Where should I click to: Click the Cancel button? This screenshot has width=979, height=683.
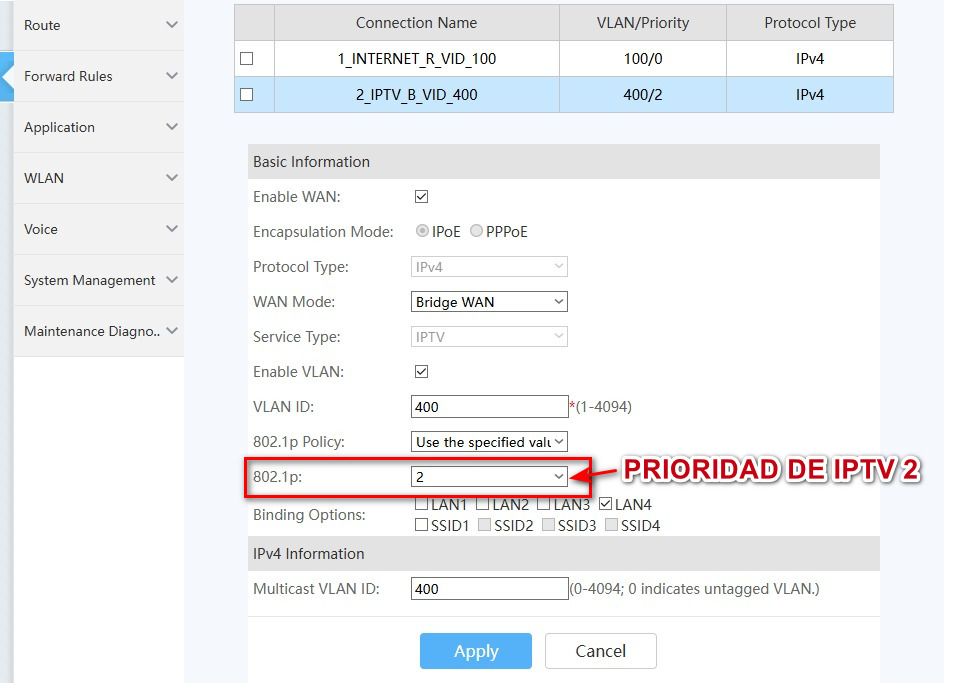pyautogui.click(x=600, y=651)
